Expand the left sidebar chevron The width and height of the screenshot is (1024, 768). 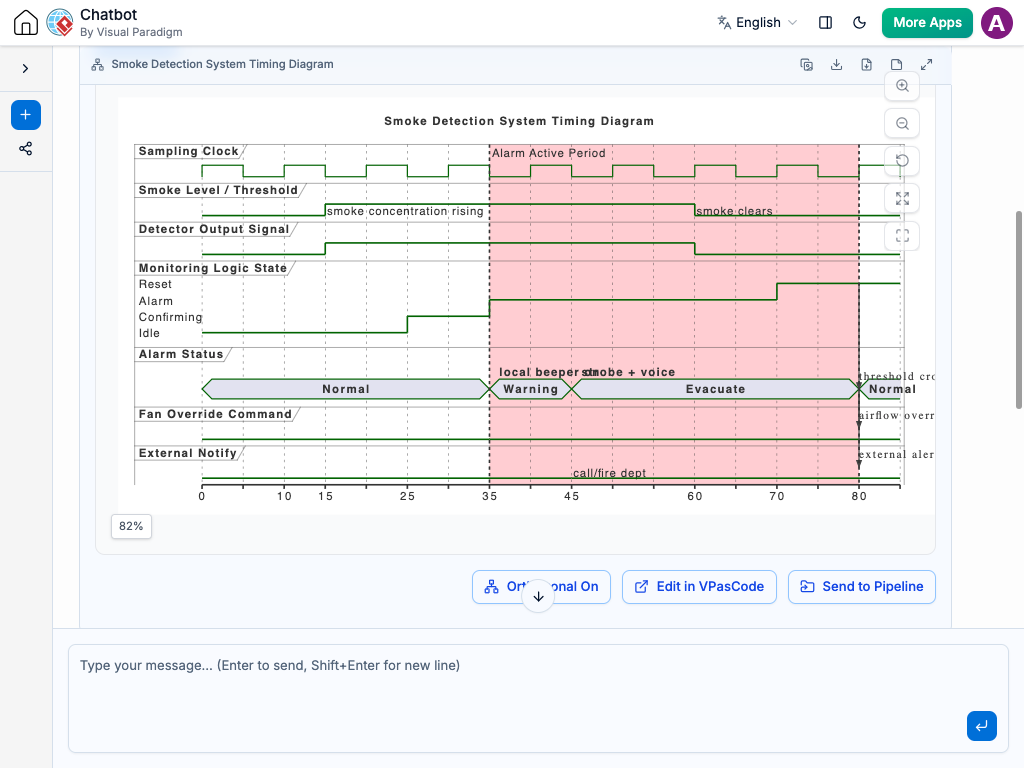[25, 69]
